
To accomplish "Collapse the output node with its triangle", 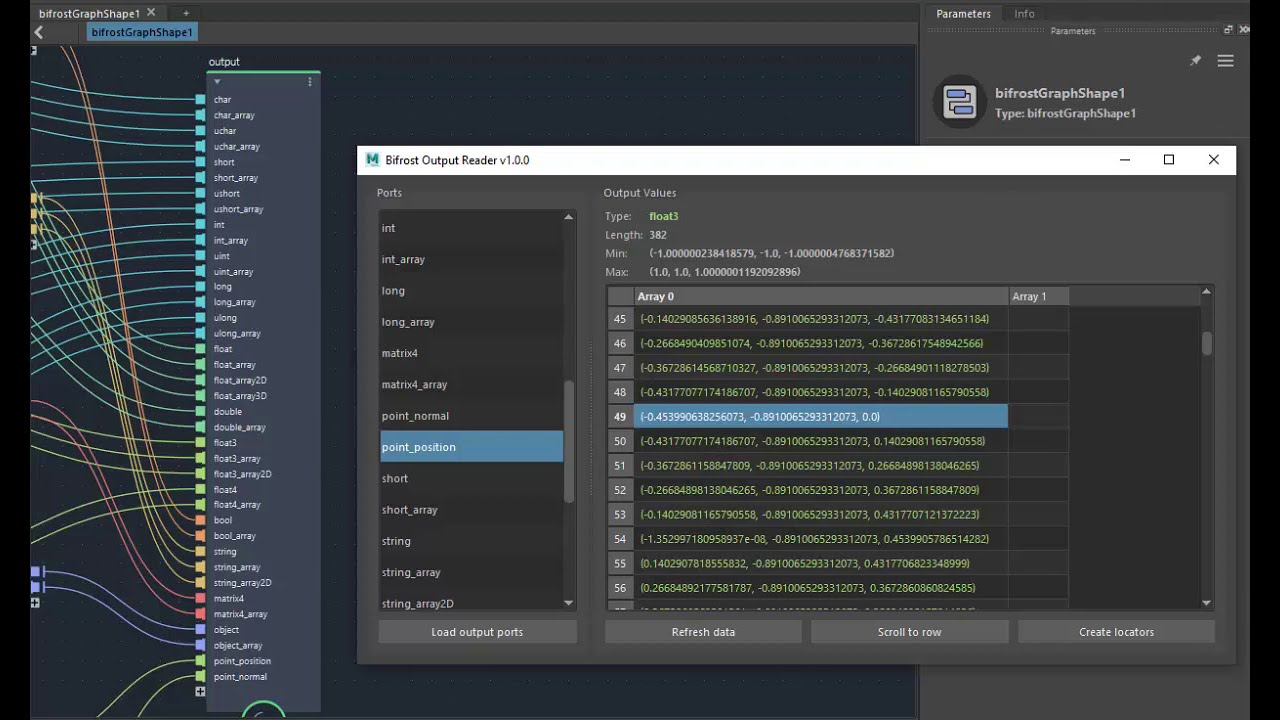I will [x=217, y=82].
